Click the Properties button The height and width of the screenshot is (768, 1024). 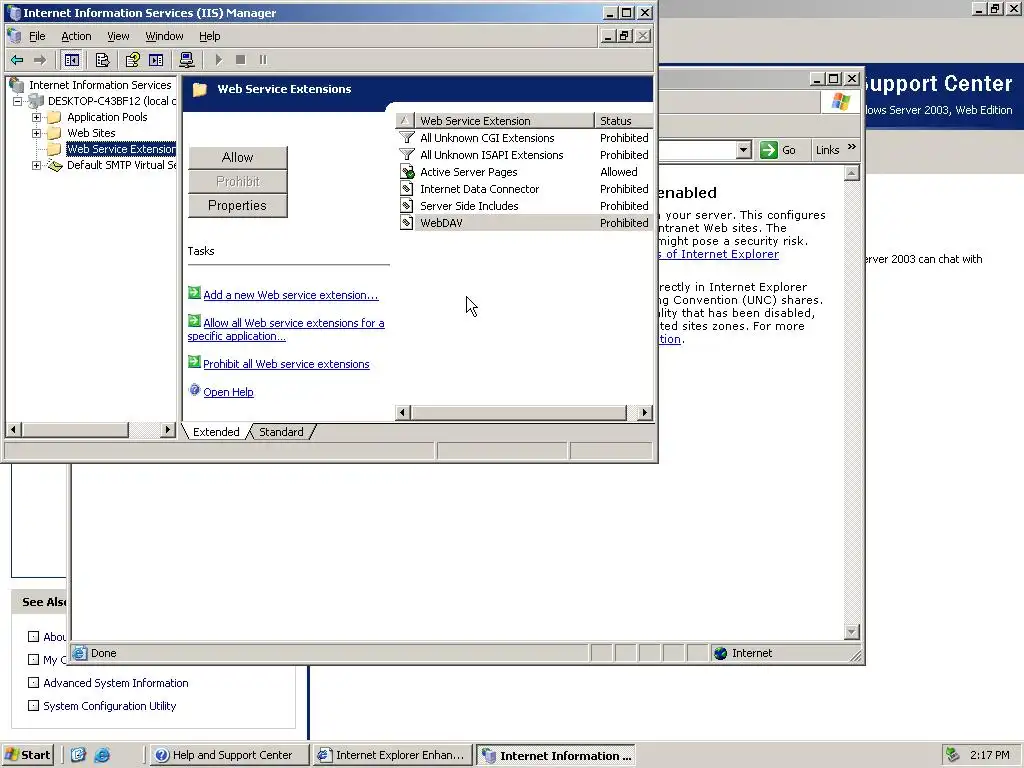(x=238, y=206)
